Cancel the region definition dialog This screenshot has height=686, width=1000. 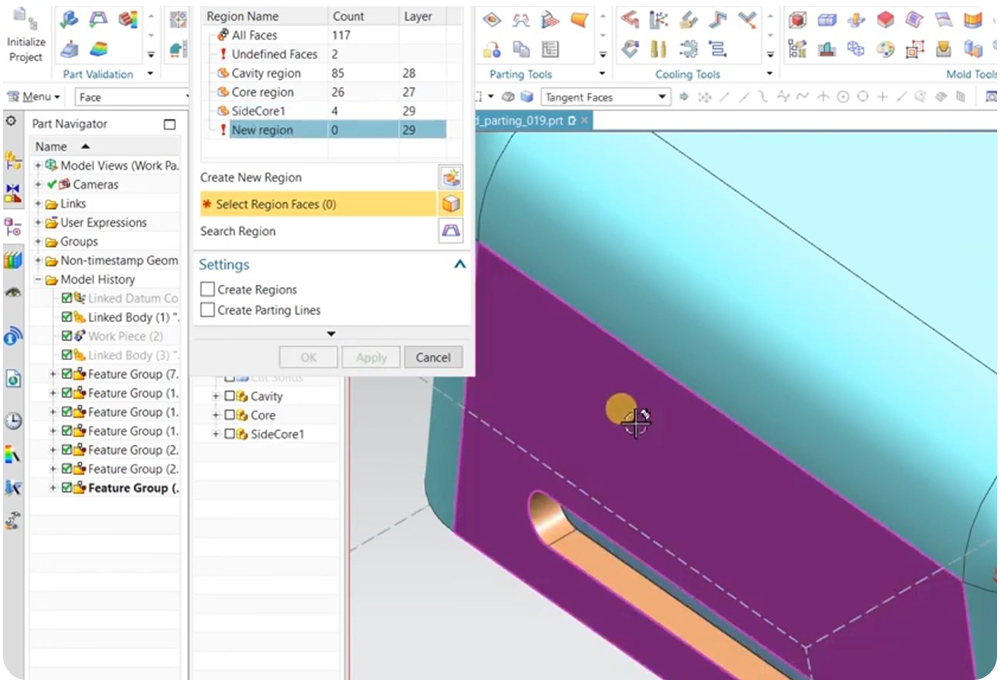pyautogui.click(x=433, y=357)
